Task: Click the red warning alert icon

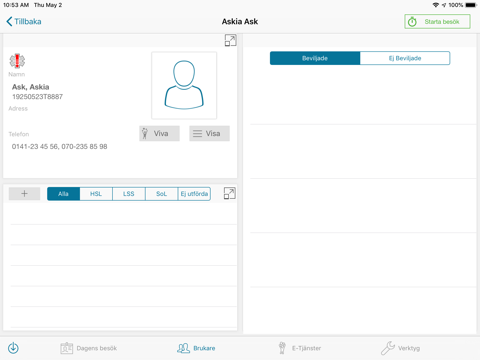Action: [17, 61]
